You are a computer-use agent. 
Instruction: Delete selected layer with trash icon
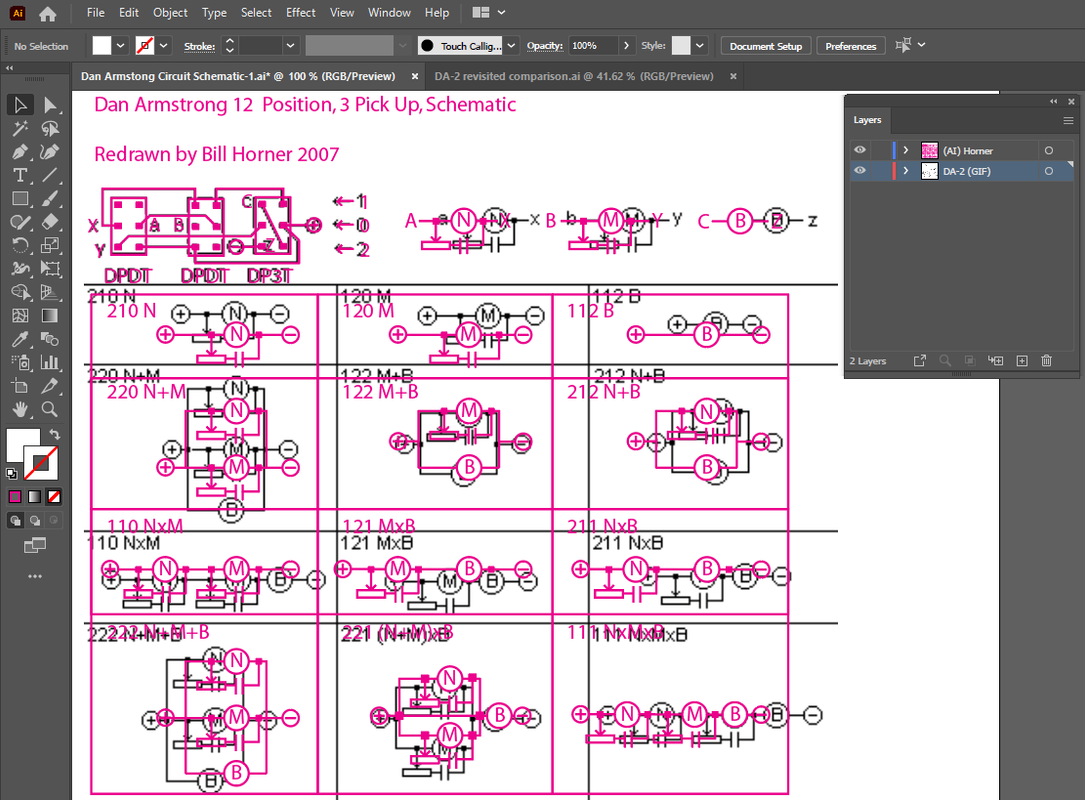(1046, 361)
